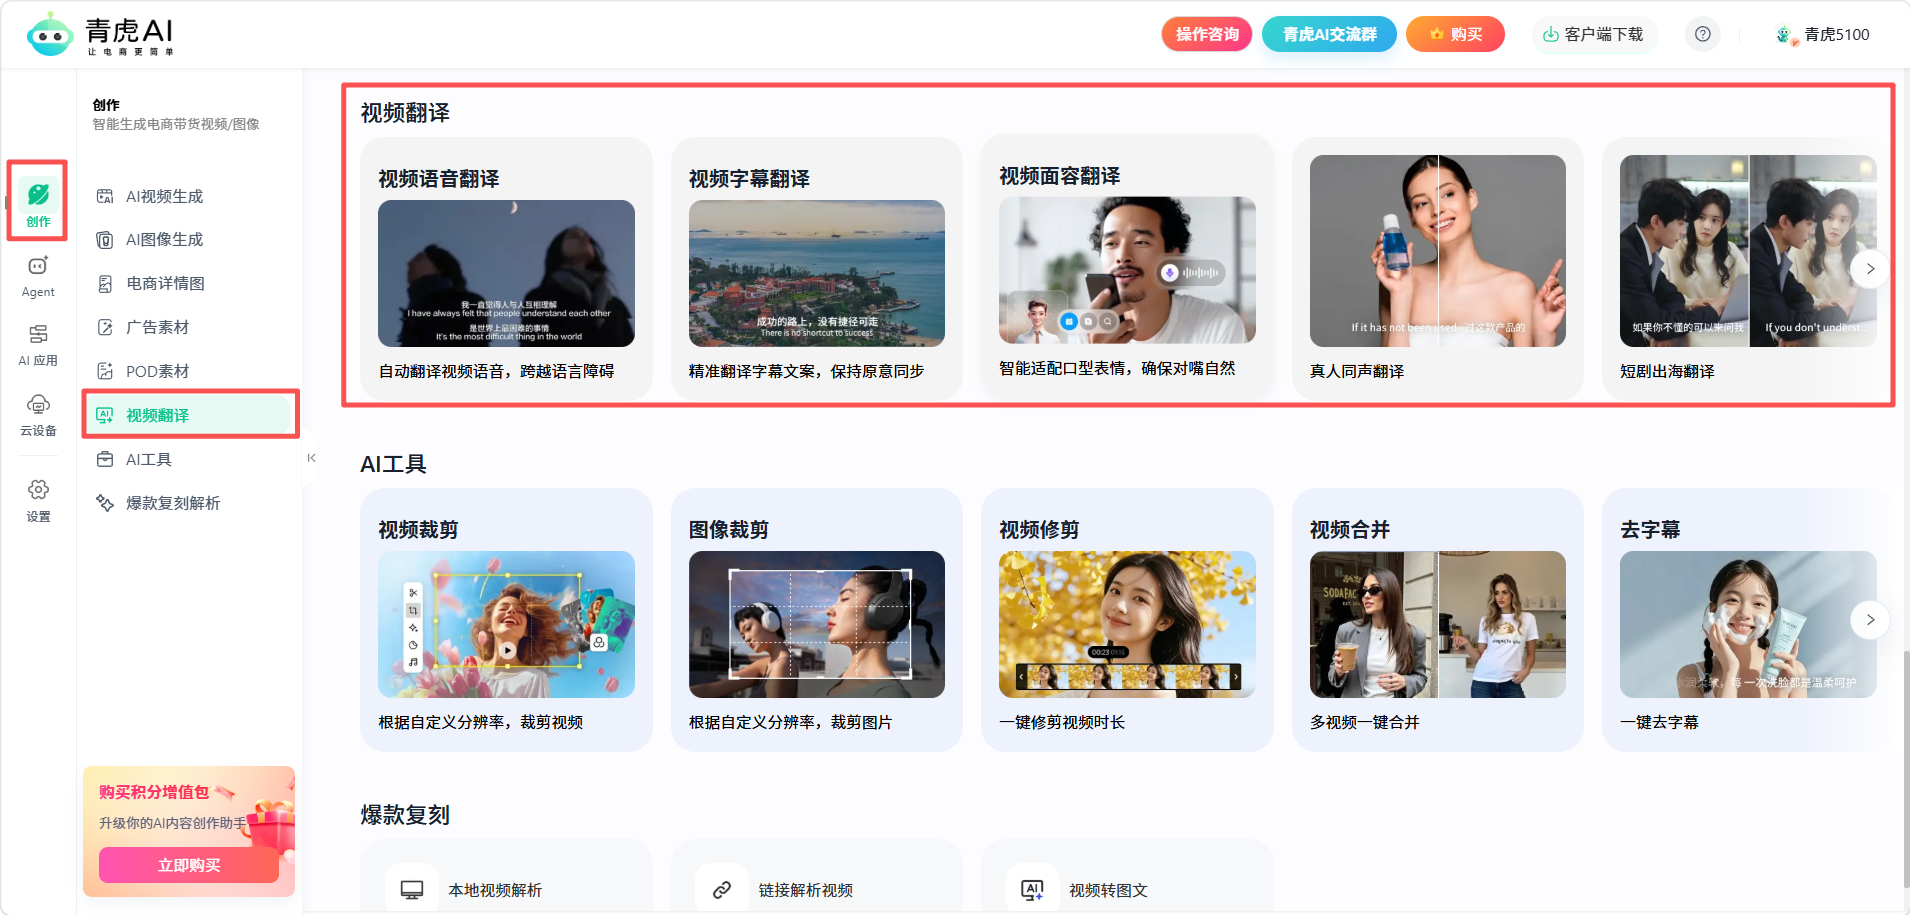Click 根据自定义分辨率，裁剪视频 description

(x=480, y=722)
